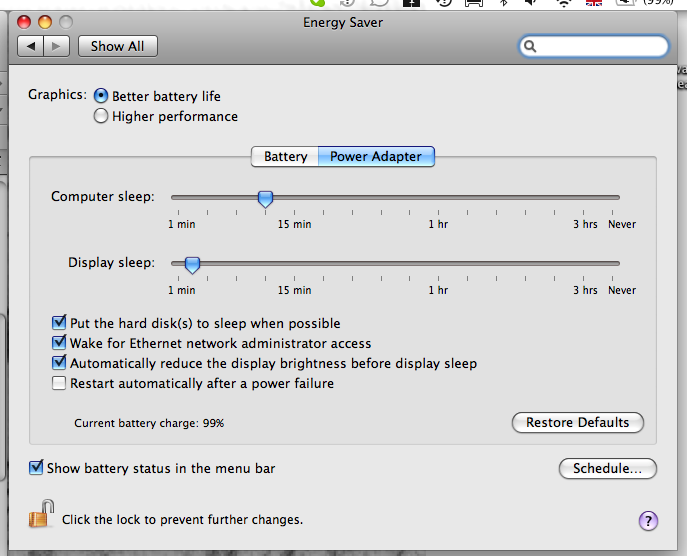
Task: Uncheck Put the hard disk(s) to sleep
Action: 59,322
